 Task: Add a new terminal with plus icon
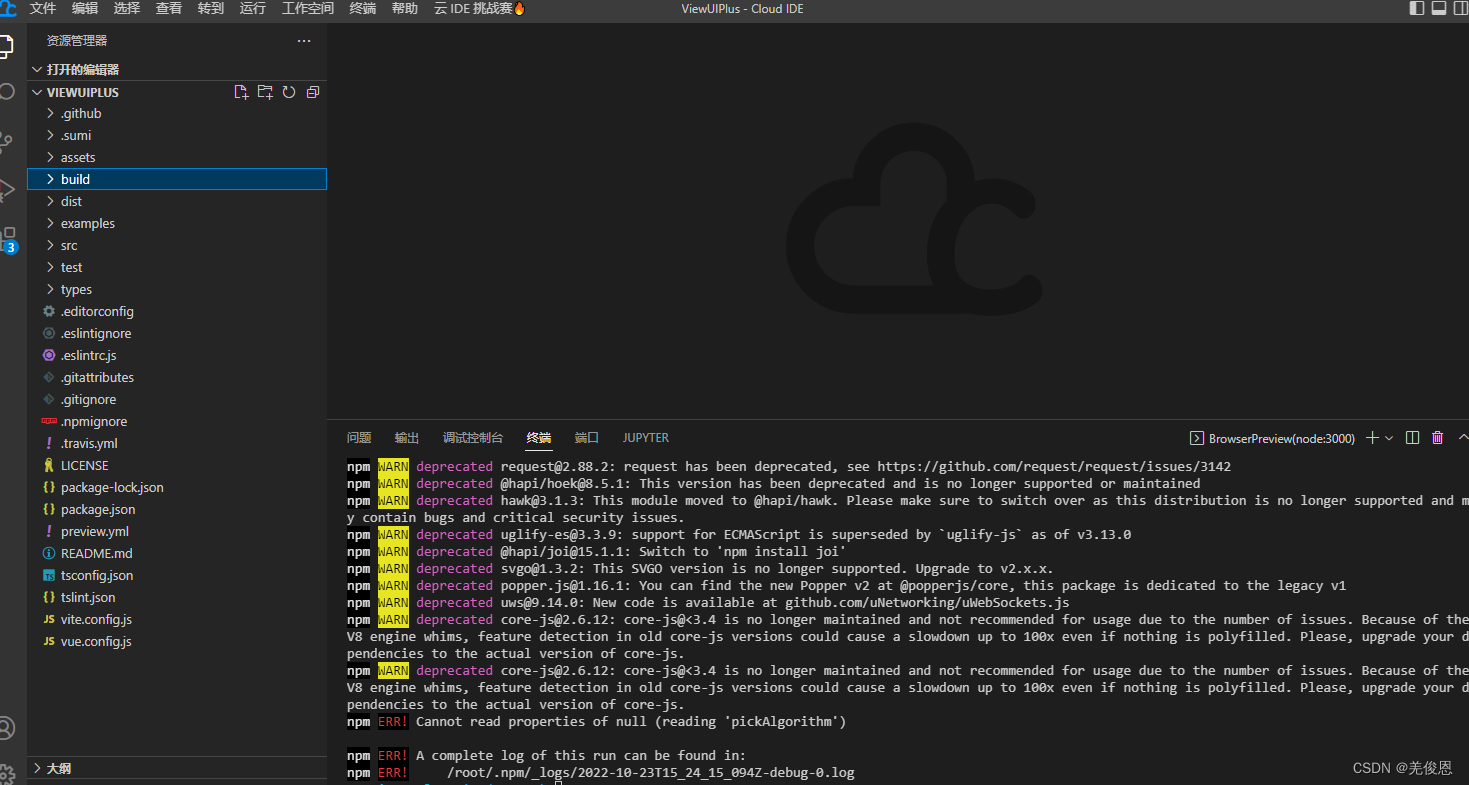[x=1372, y=438]
